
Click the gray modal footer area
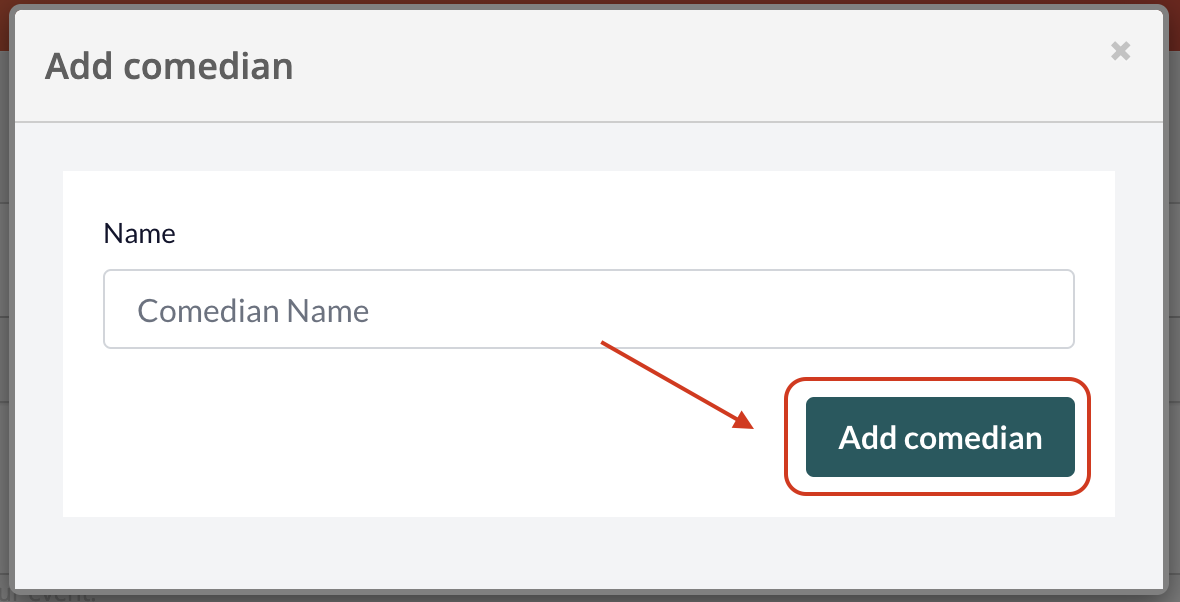588,552
